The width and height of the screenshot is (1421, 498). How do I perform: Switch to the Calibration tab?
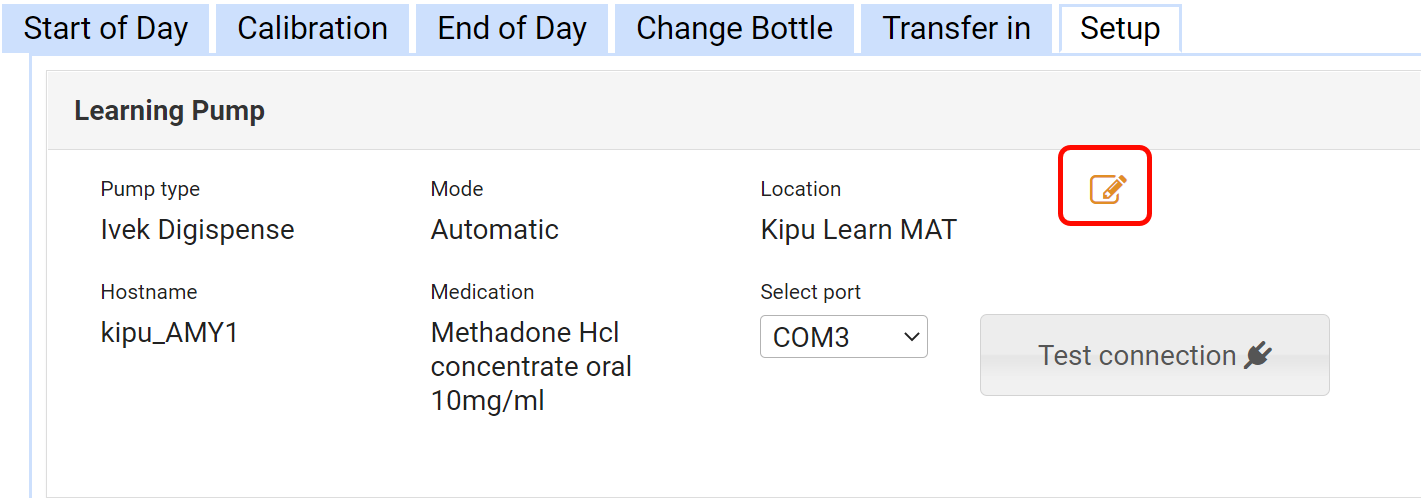(x=312, y=29)
